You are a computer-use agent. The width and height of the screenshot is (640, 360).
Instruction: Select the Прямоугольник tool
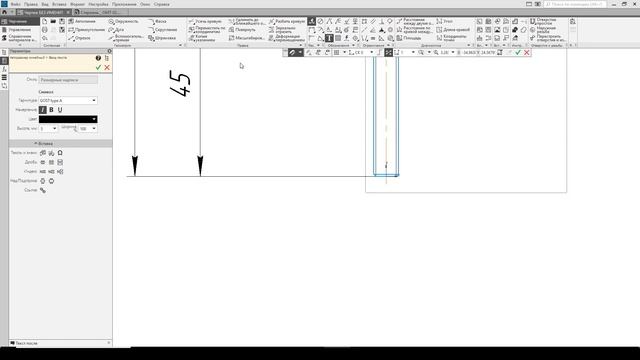86,30
